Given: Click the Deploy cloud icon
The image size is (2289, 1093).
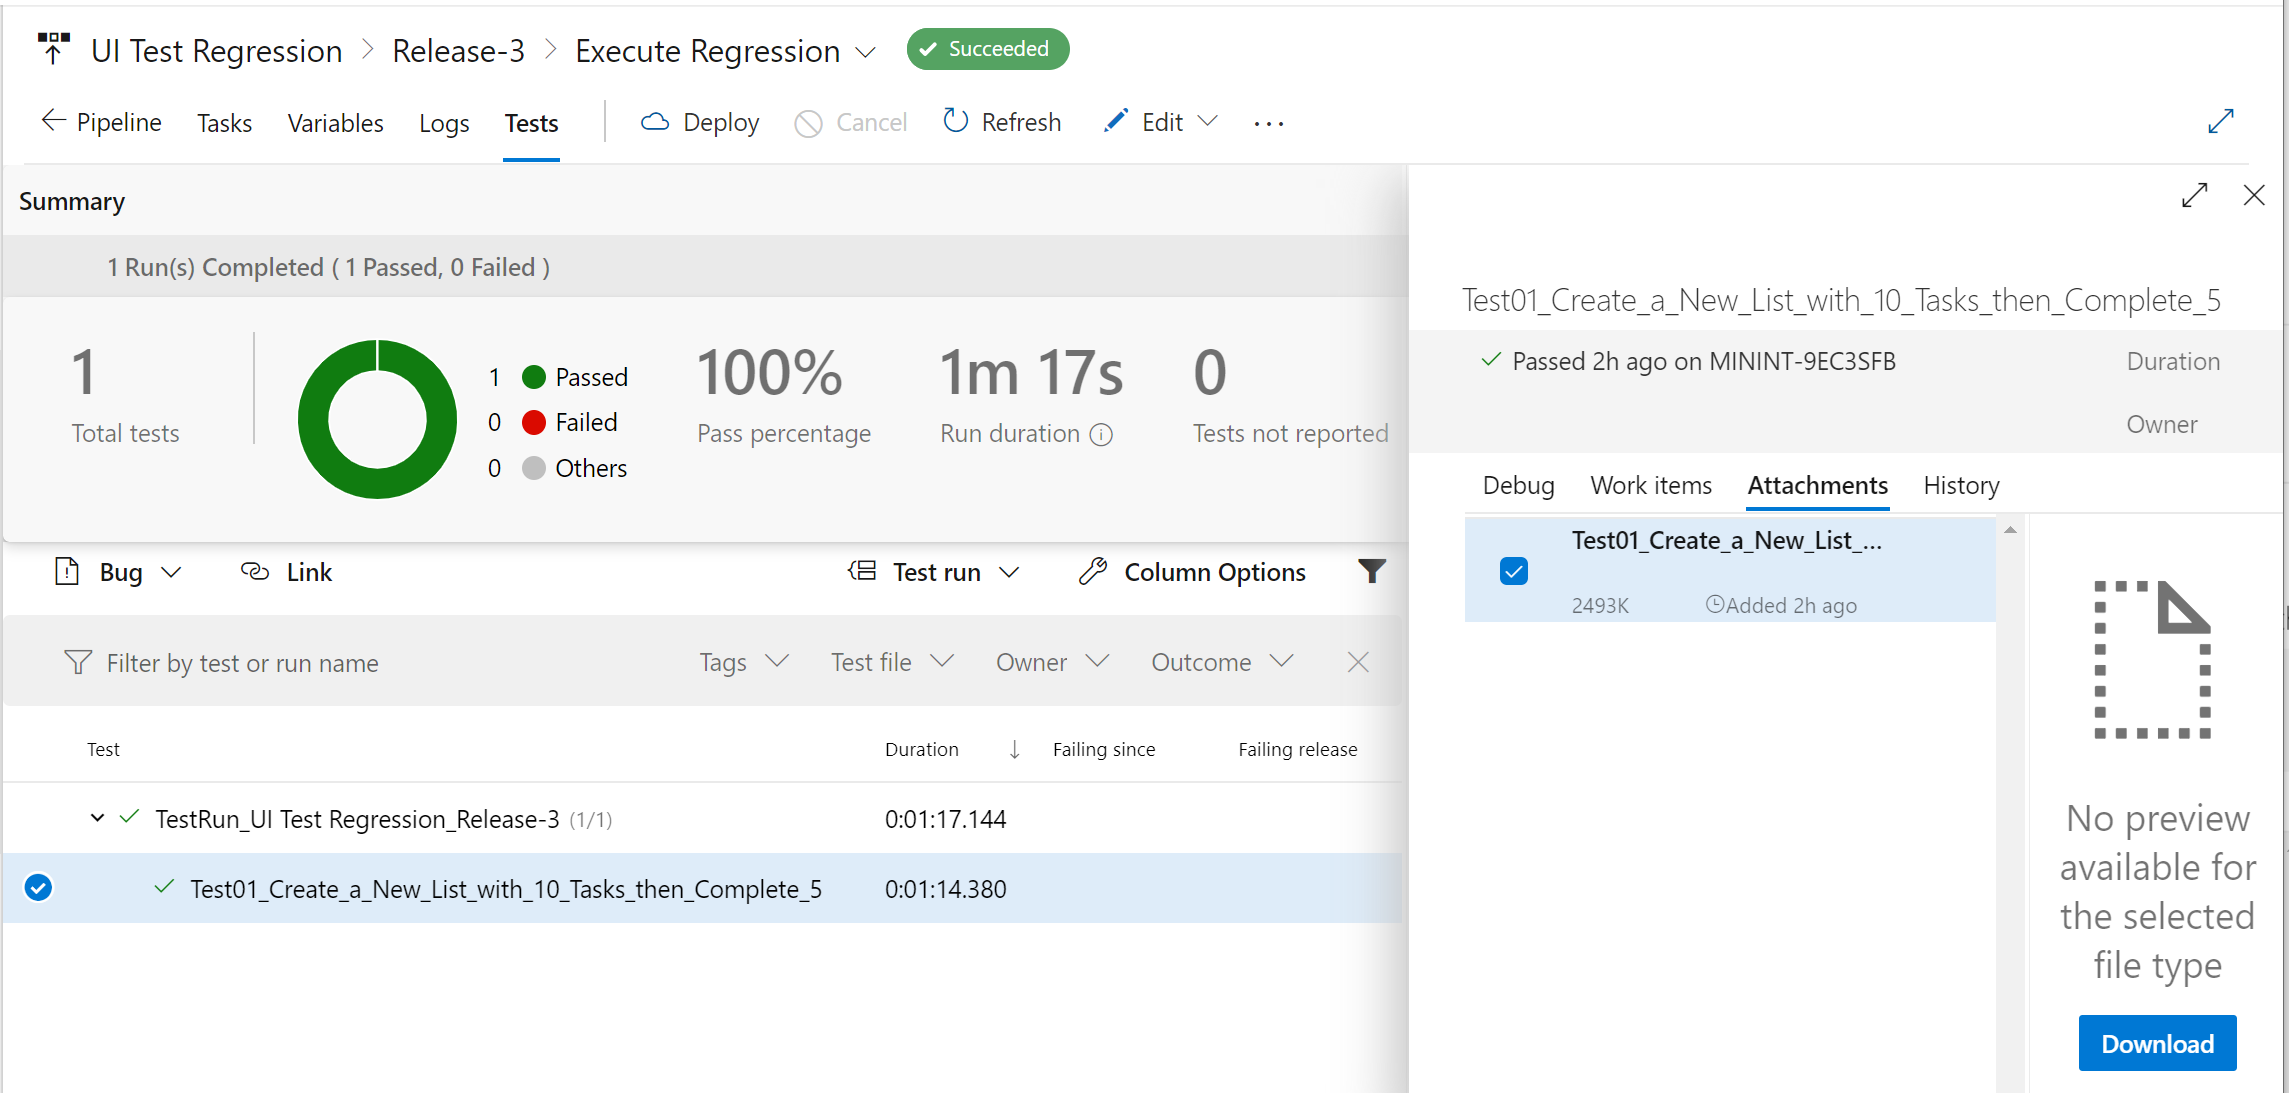Looking at the screenshot, I should click(x=655, y=121).
